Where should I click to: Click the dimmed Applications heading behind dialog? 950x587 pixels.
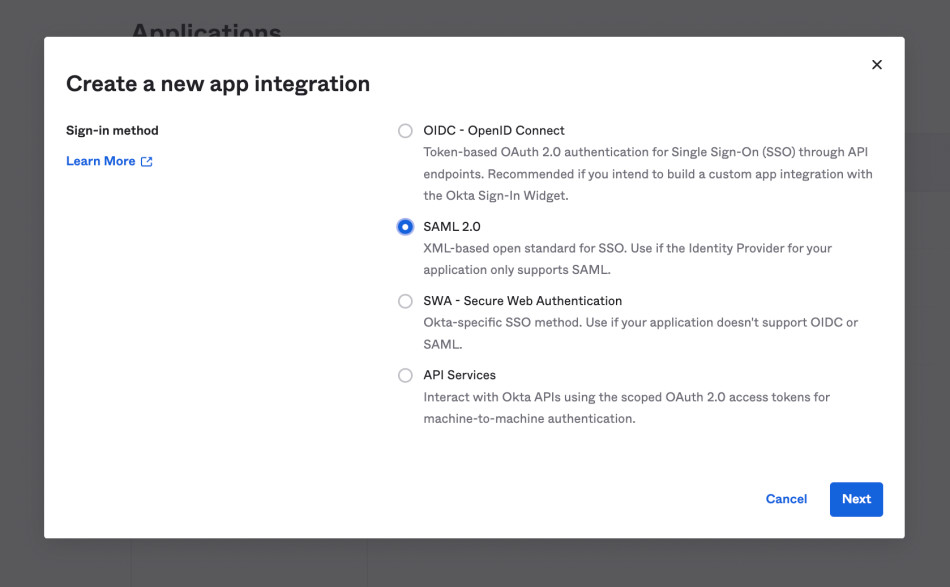[x=206, y=29]
